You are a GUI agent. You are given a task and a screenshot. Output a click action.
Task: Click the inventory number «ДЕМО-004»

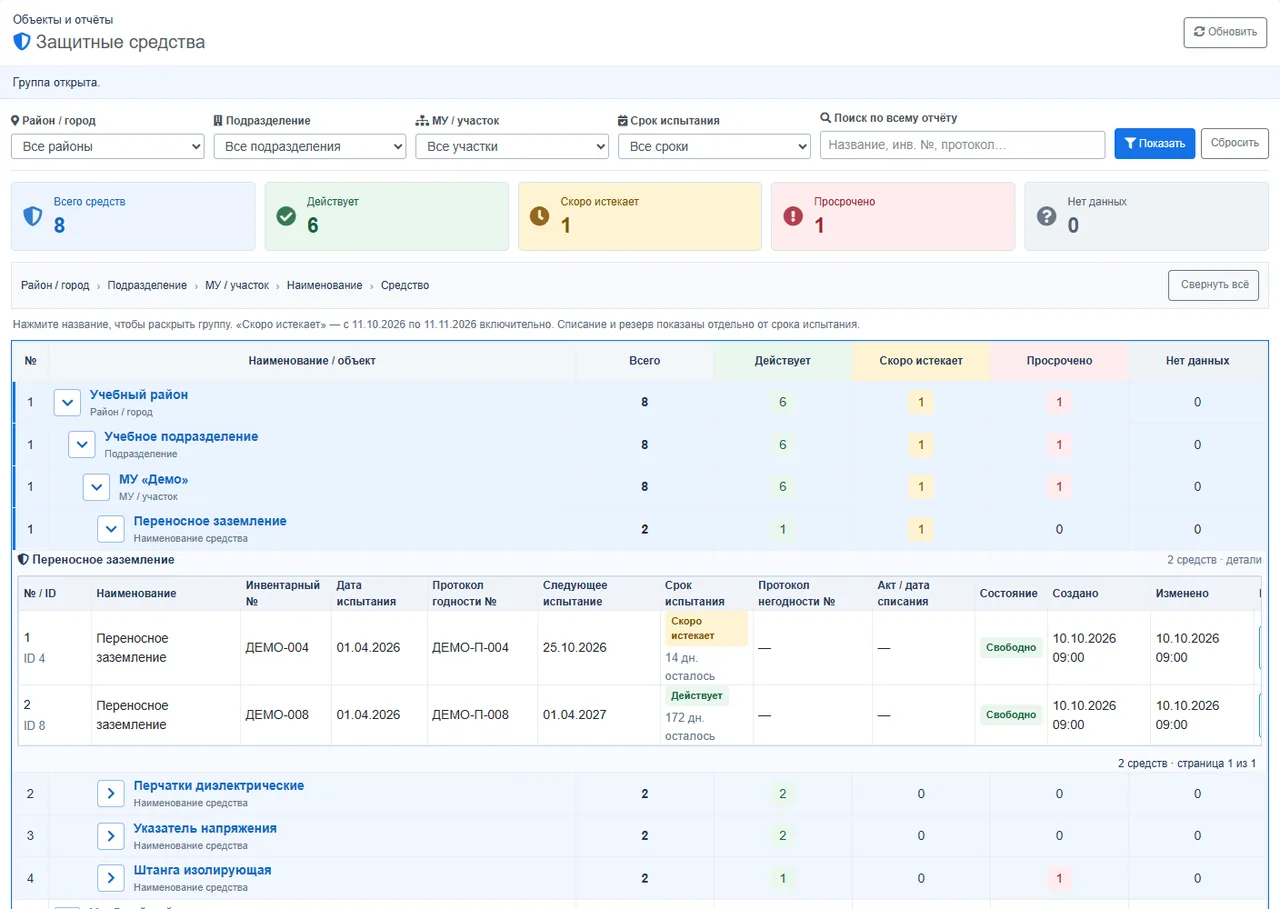coord(277,648)
